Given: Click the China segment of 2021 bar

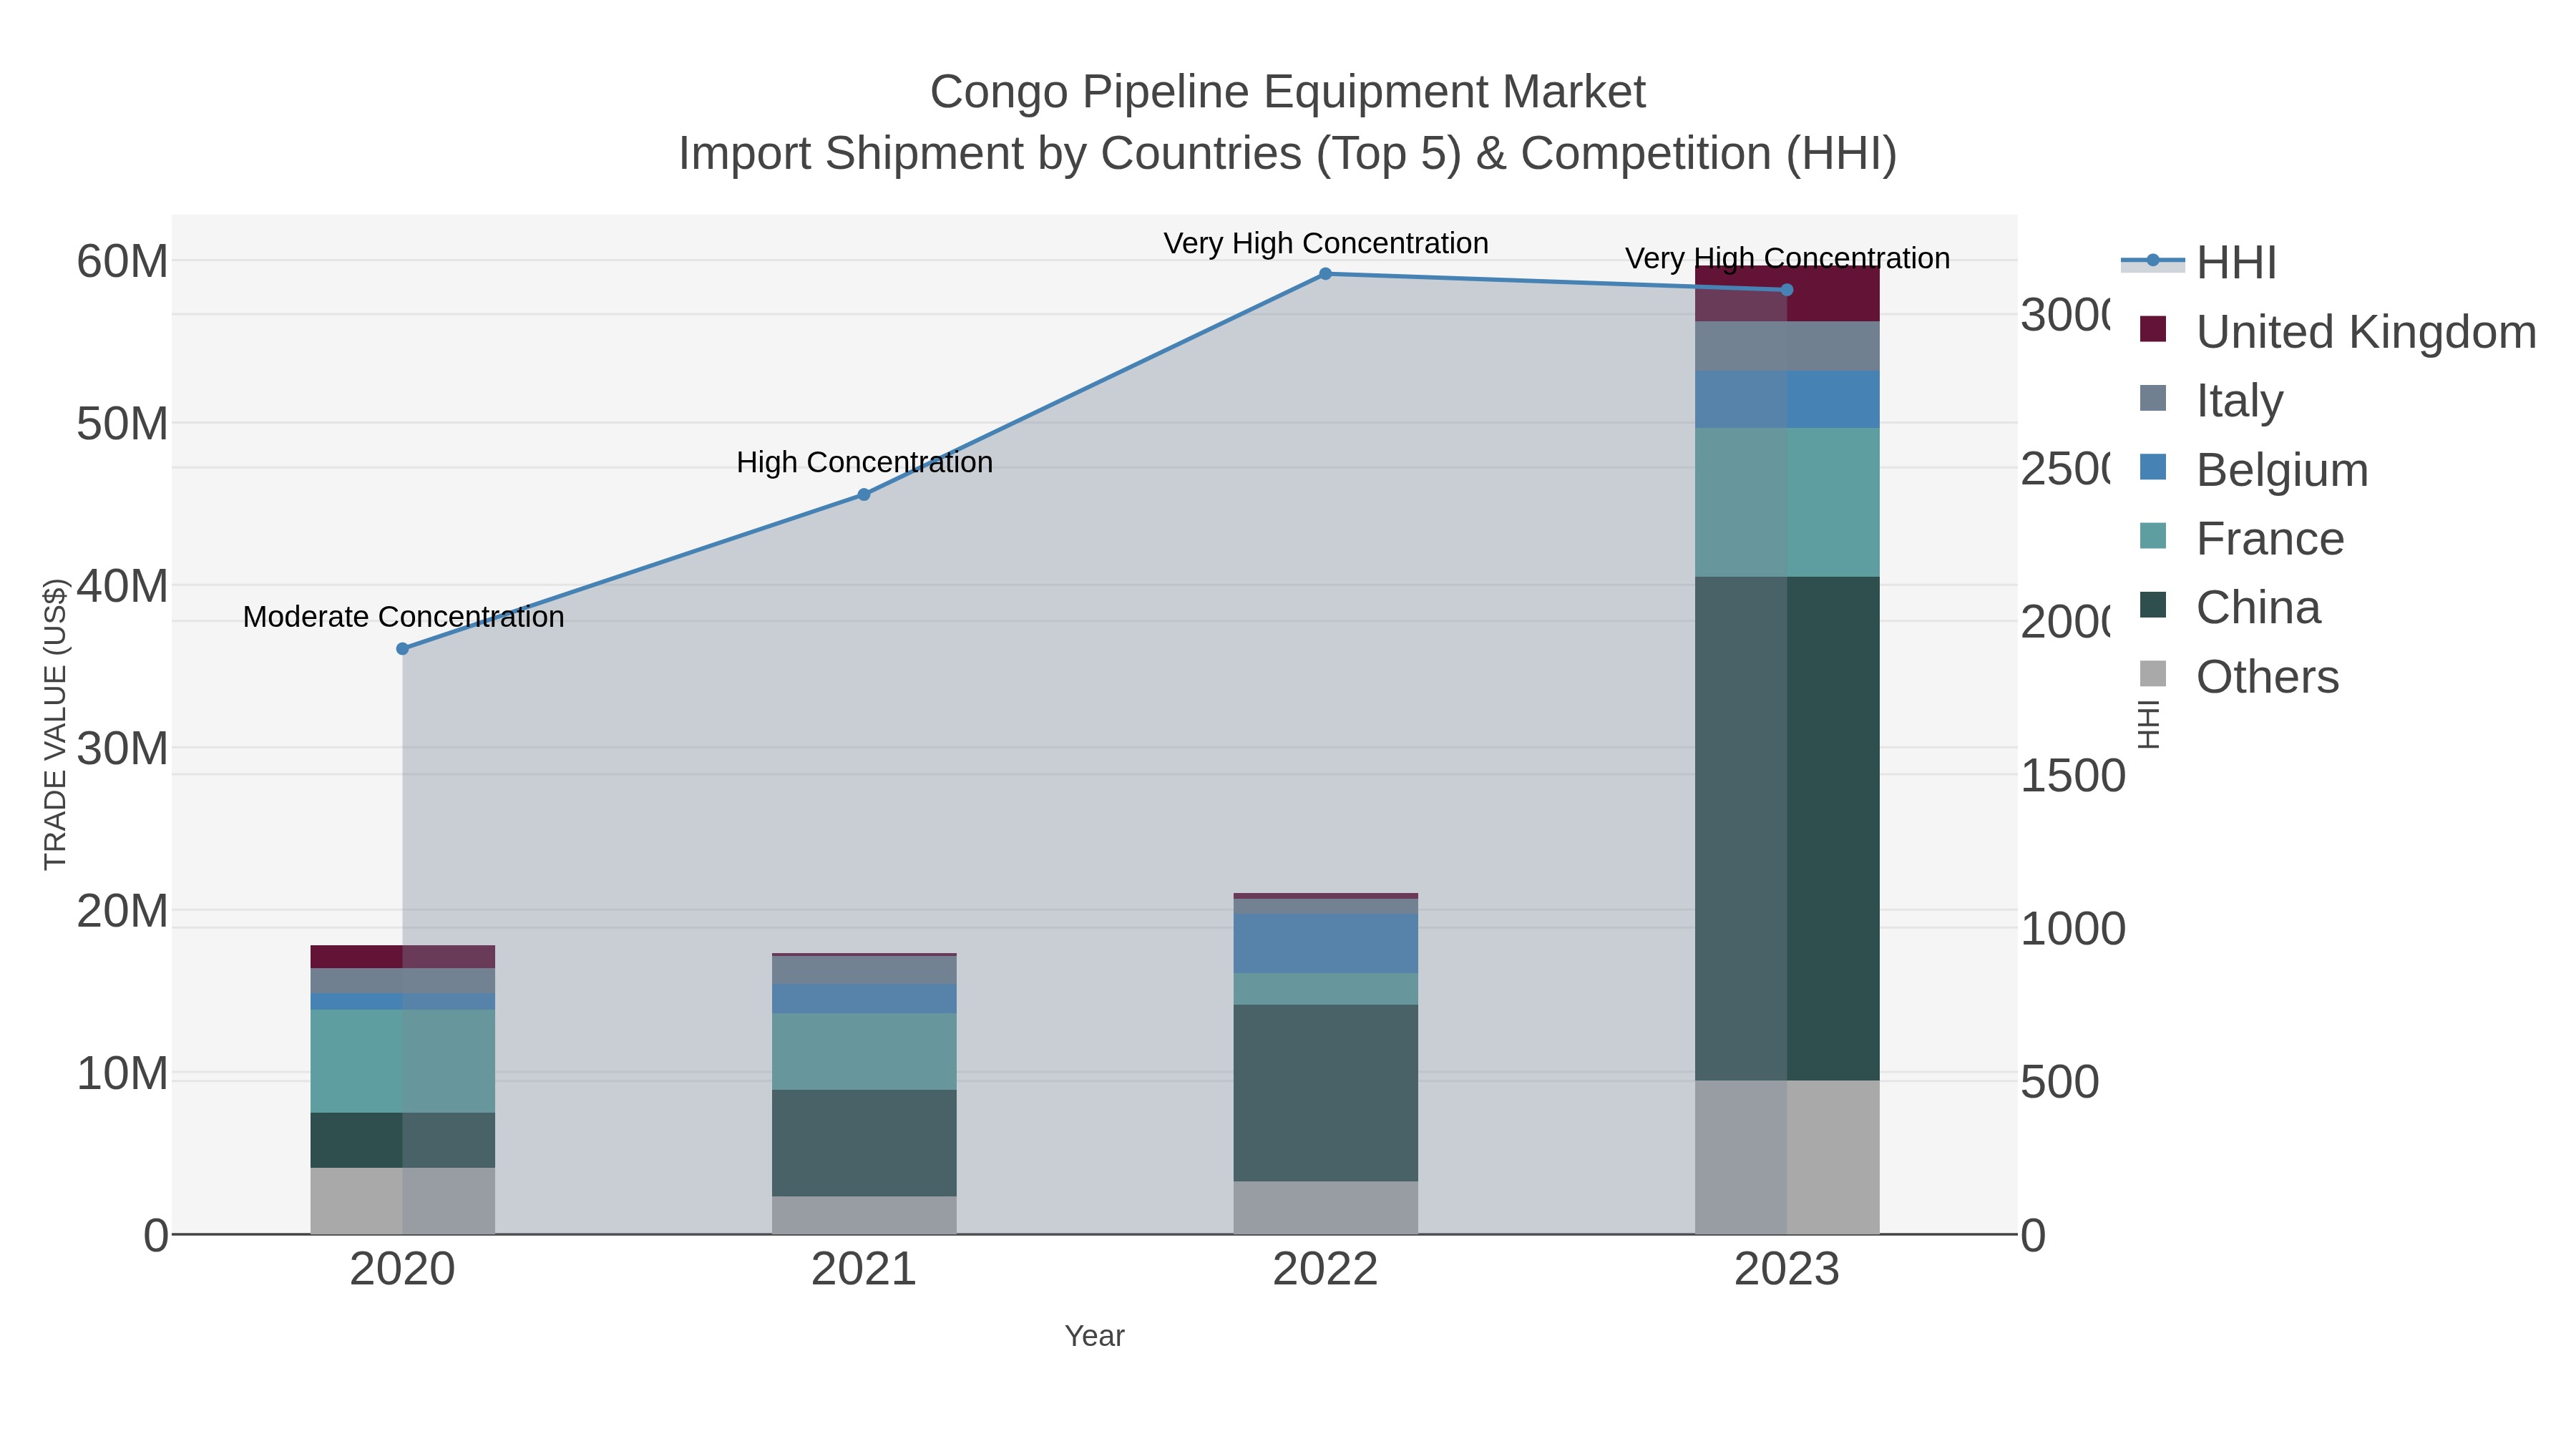Looking at the screenshot, I should [x=864, y=1143].
